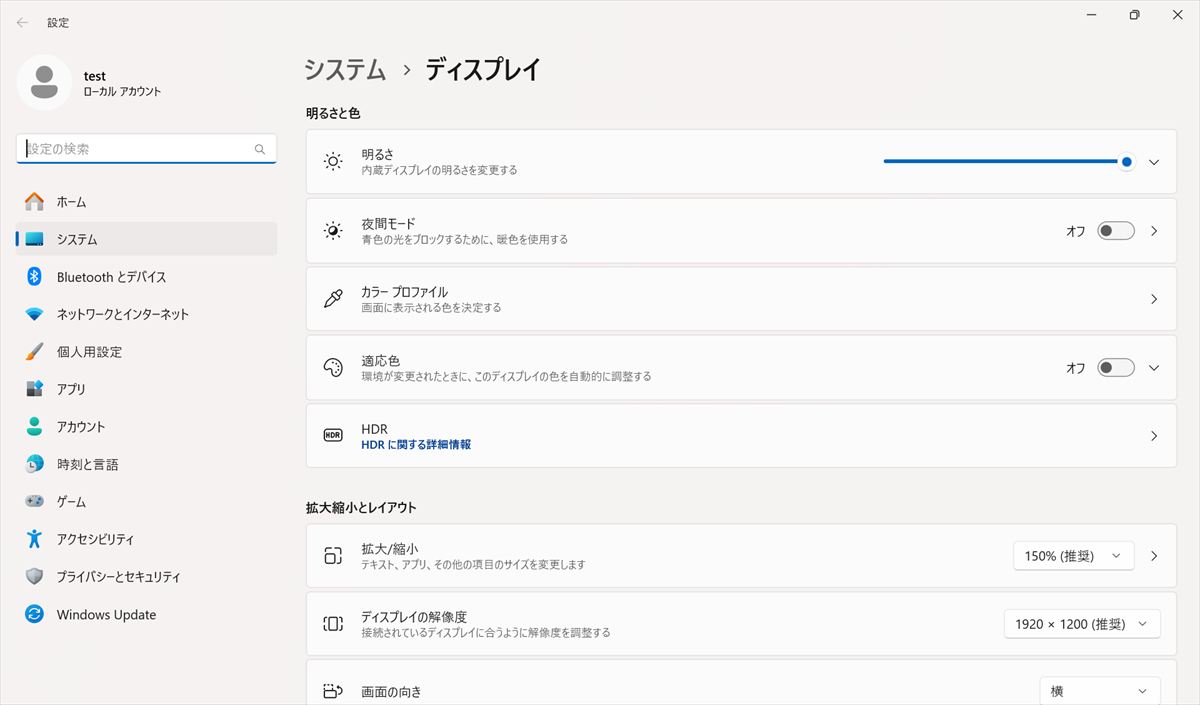The image size is (1200, 705).
Task: Open プライバシーとセキュリティ category
Action: coord(147,577)
